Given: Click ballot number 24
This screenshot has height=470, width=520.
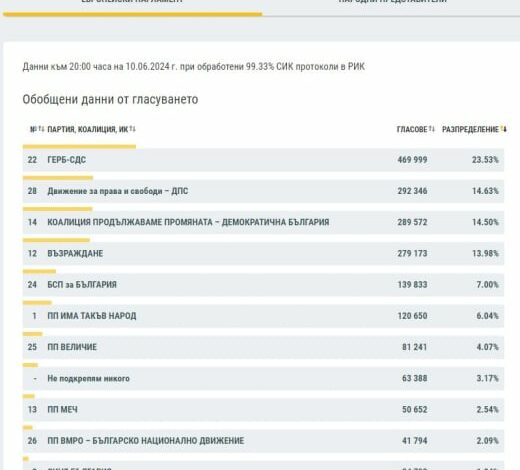Looking at the screenshot, I should [32, 285].
